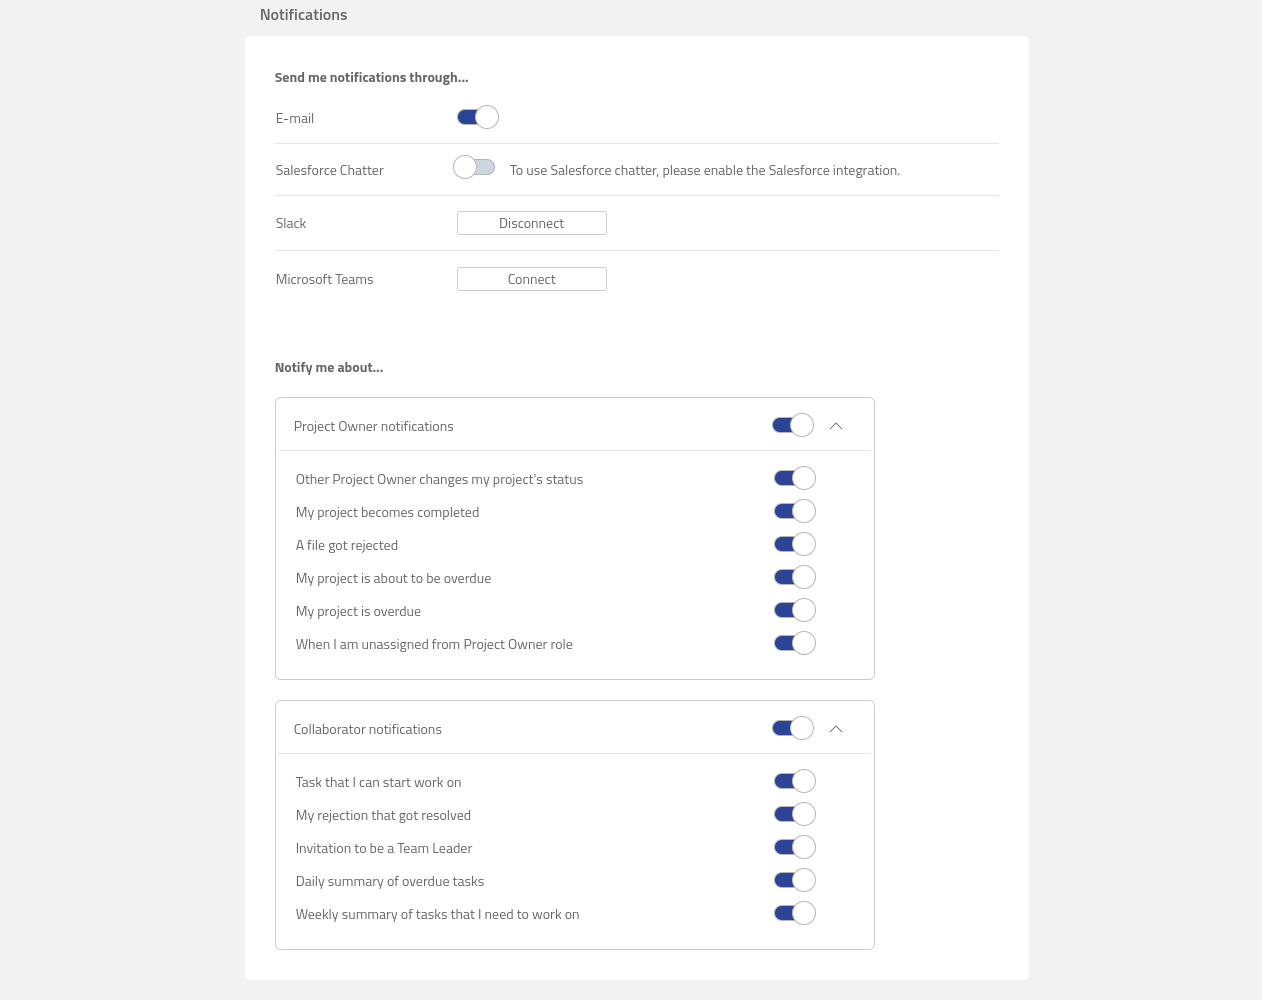The width and height of the screenshot is (1262, 1000).
Task: Turn off 'My project is overdue' notification
Action: click(x=794, y=610)
